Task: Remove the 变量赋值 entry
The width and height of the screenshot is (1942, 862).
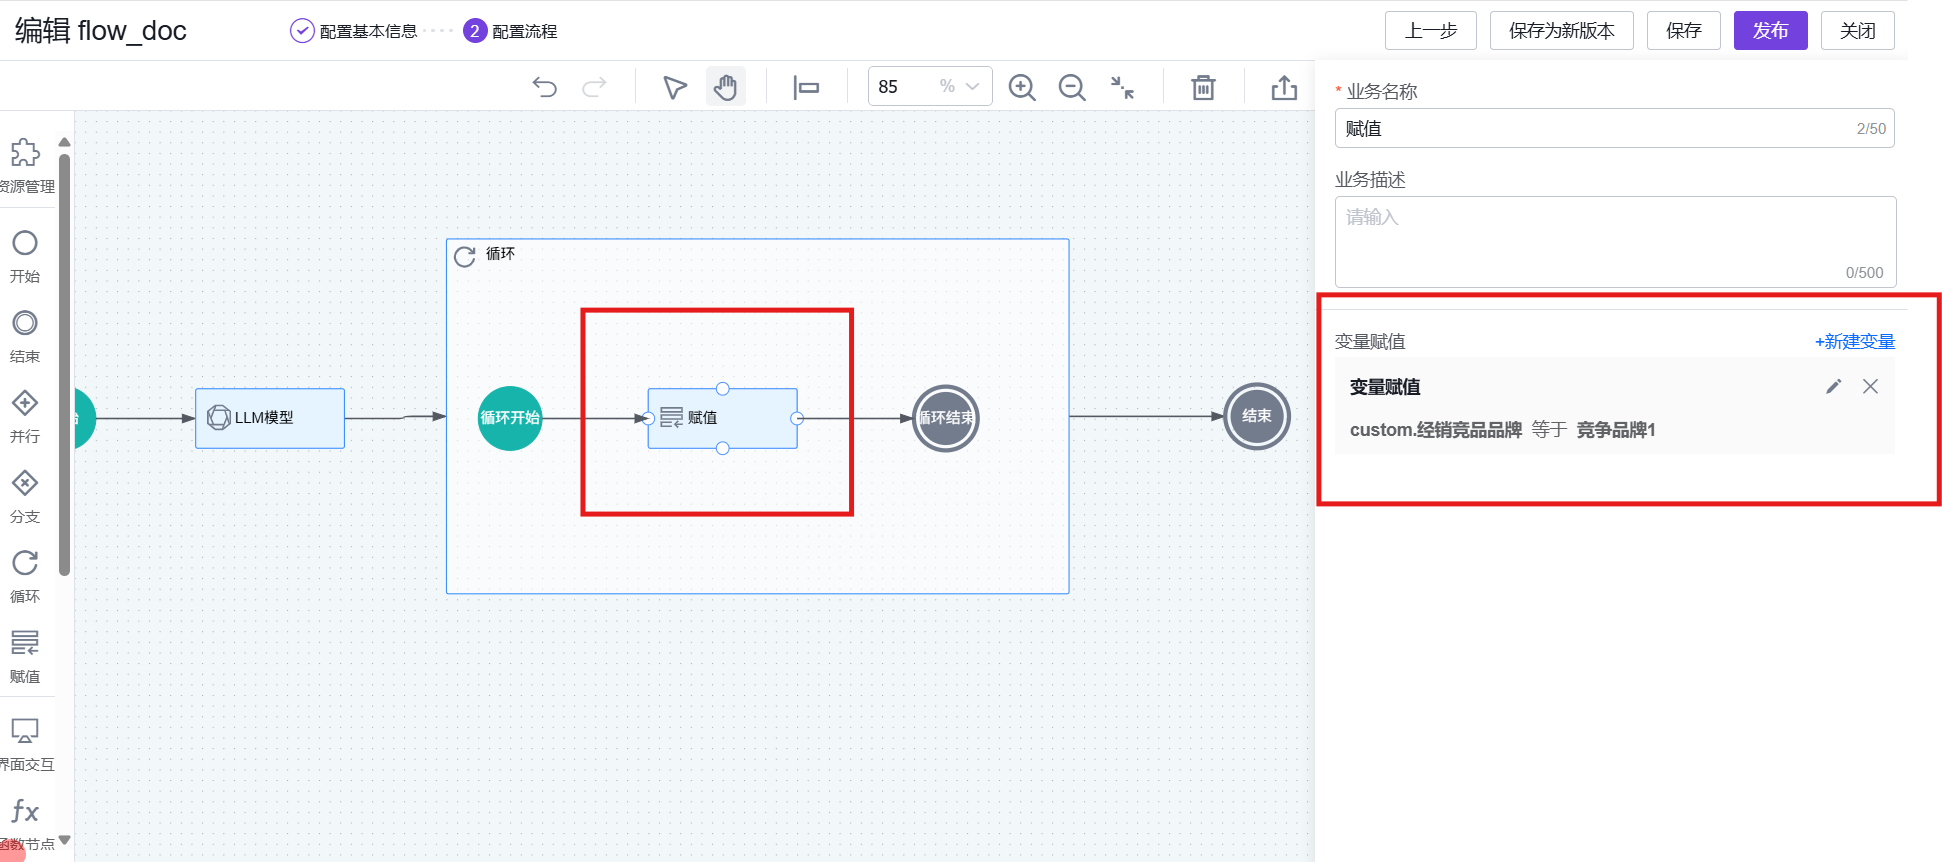Action: 1870,387
